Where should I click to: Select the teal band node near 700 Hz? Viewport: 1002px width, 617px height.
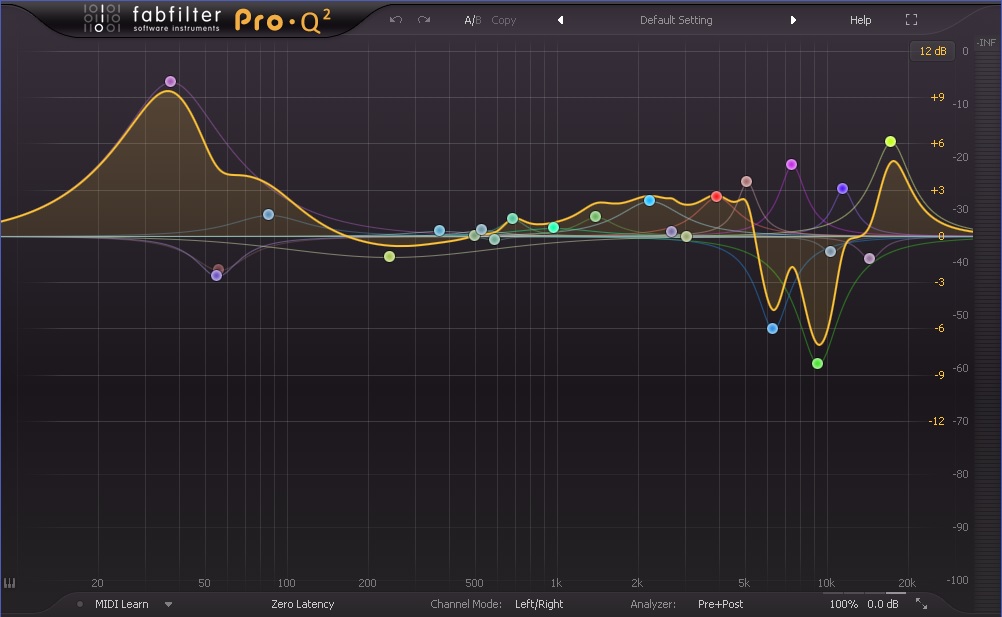pos(512,218)
